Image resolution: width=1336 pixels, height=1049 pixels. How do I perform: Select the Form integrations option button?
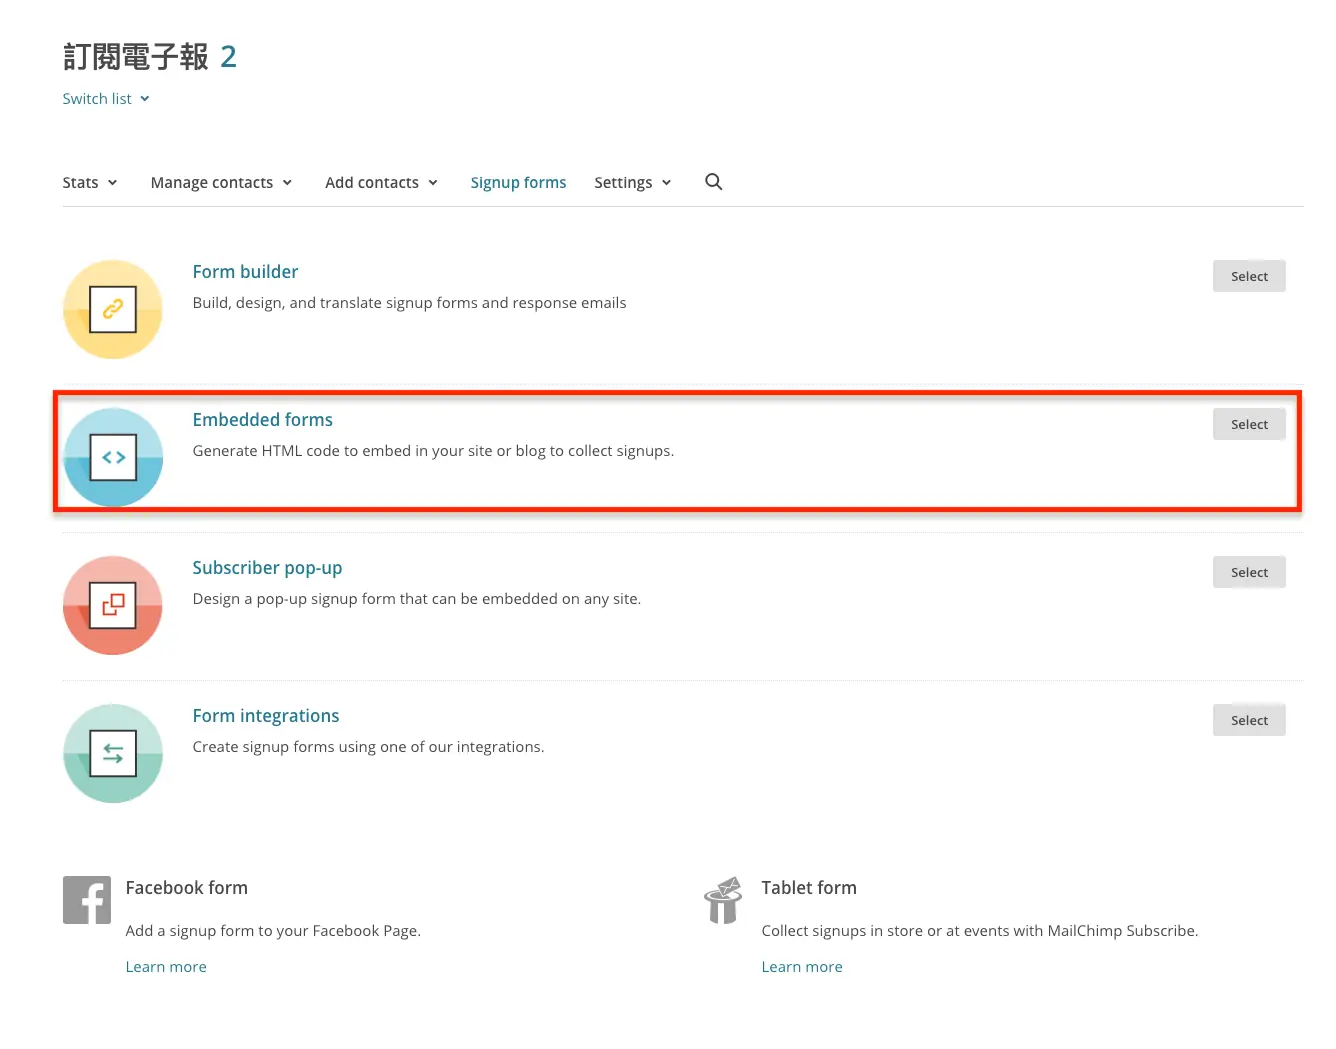pos(1249,720)
